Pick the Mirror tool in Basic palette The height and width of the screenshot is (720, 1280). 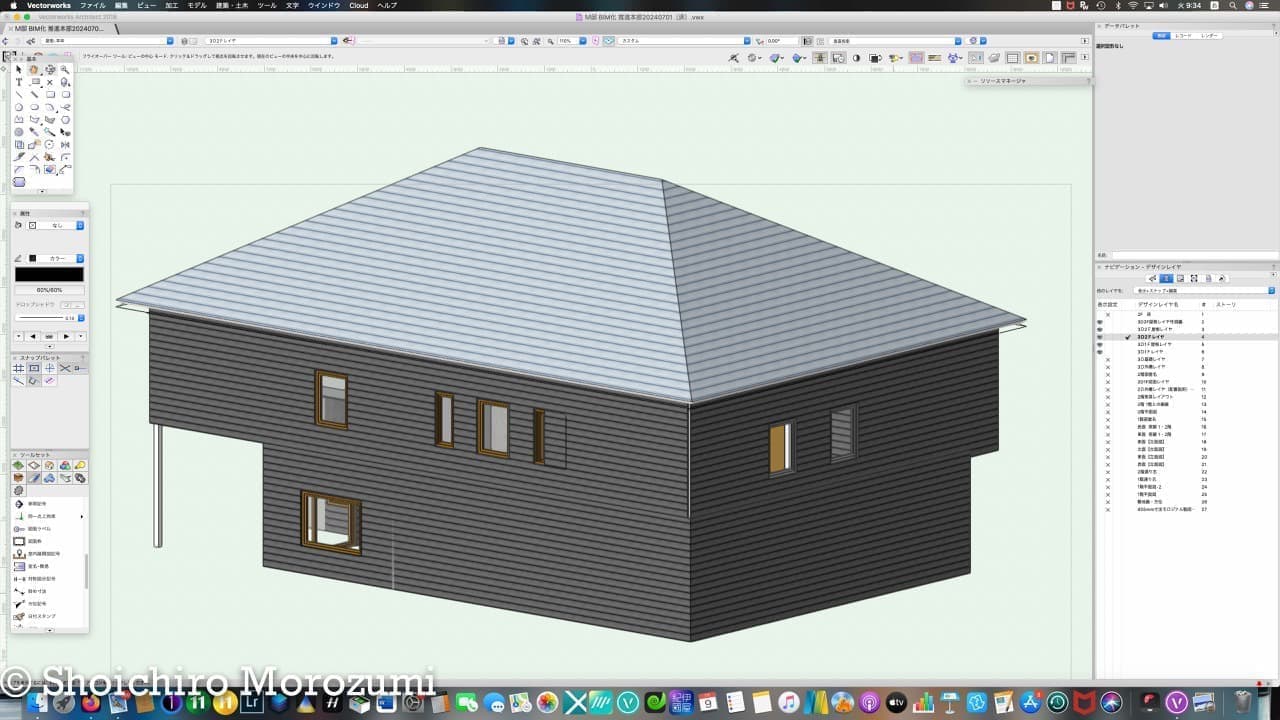coord(66,144)
